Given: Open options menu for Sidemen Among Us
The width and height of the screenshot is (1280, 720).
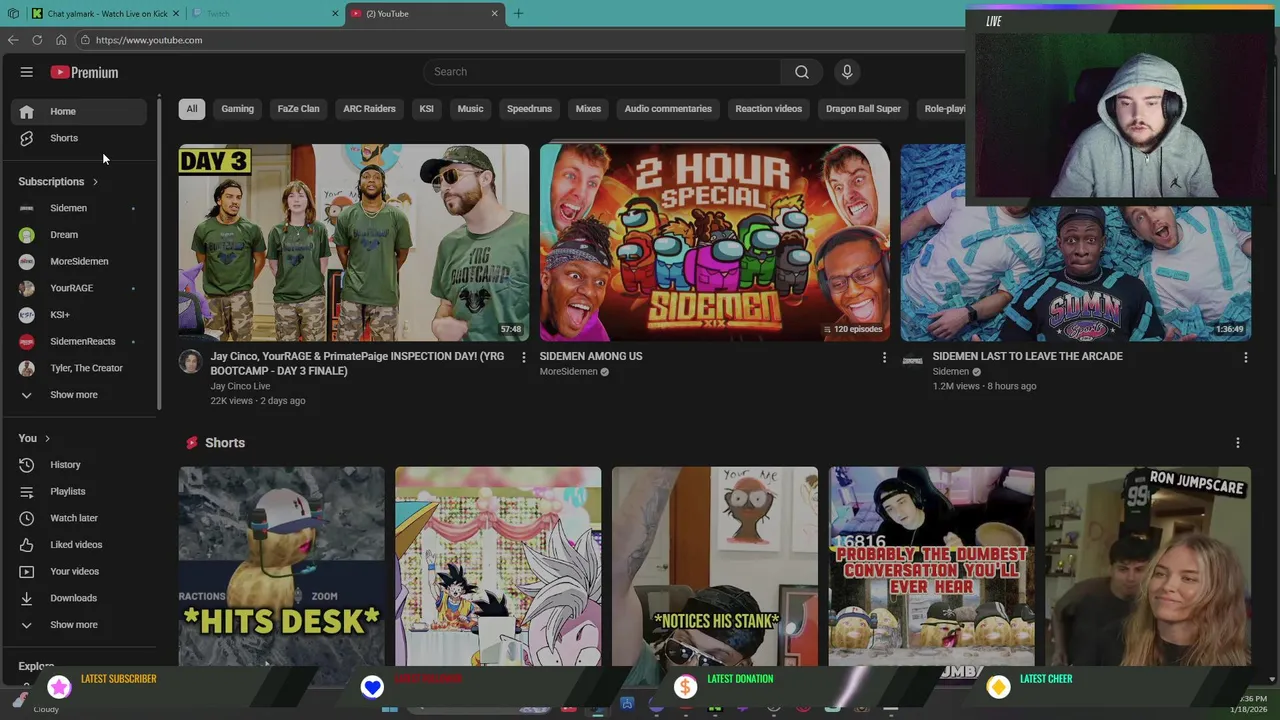Looking at the screenshot, I should click(884, 357).
